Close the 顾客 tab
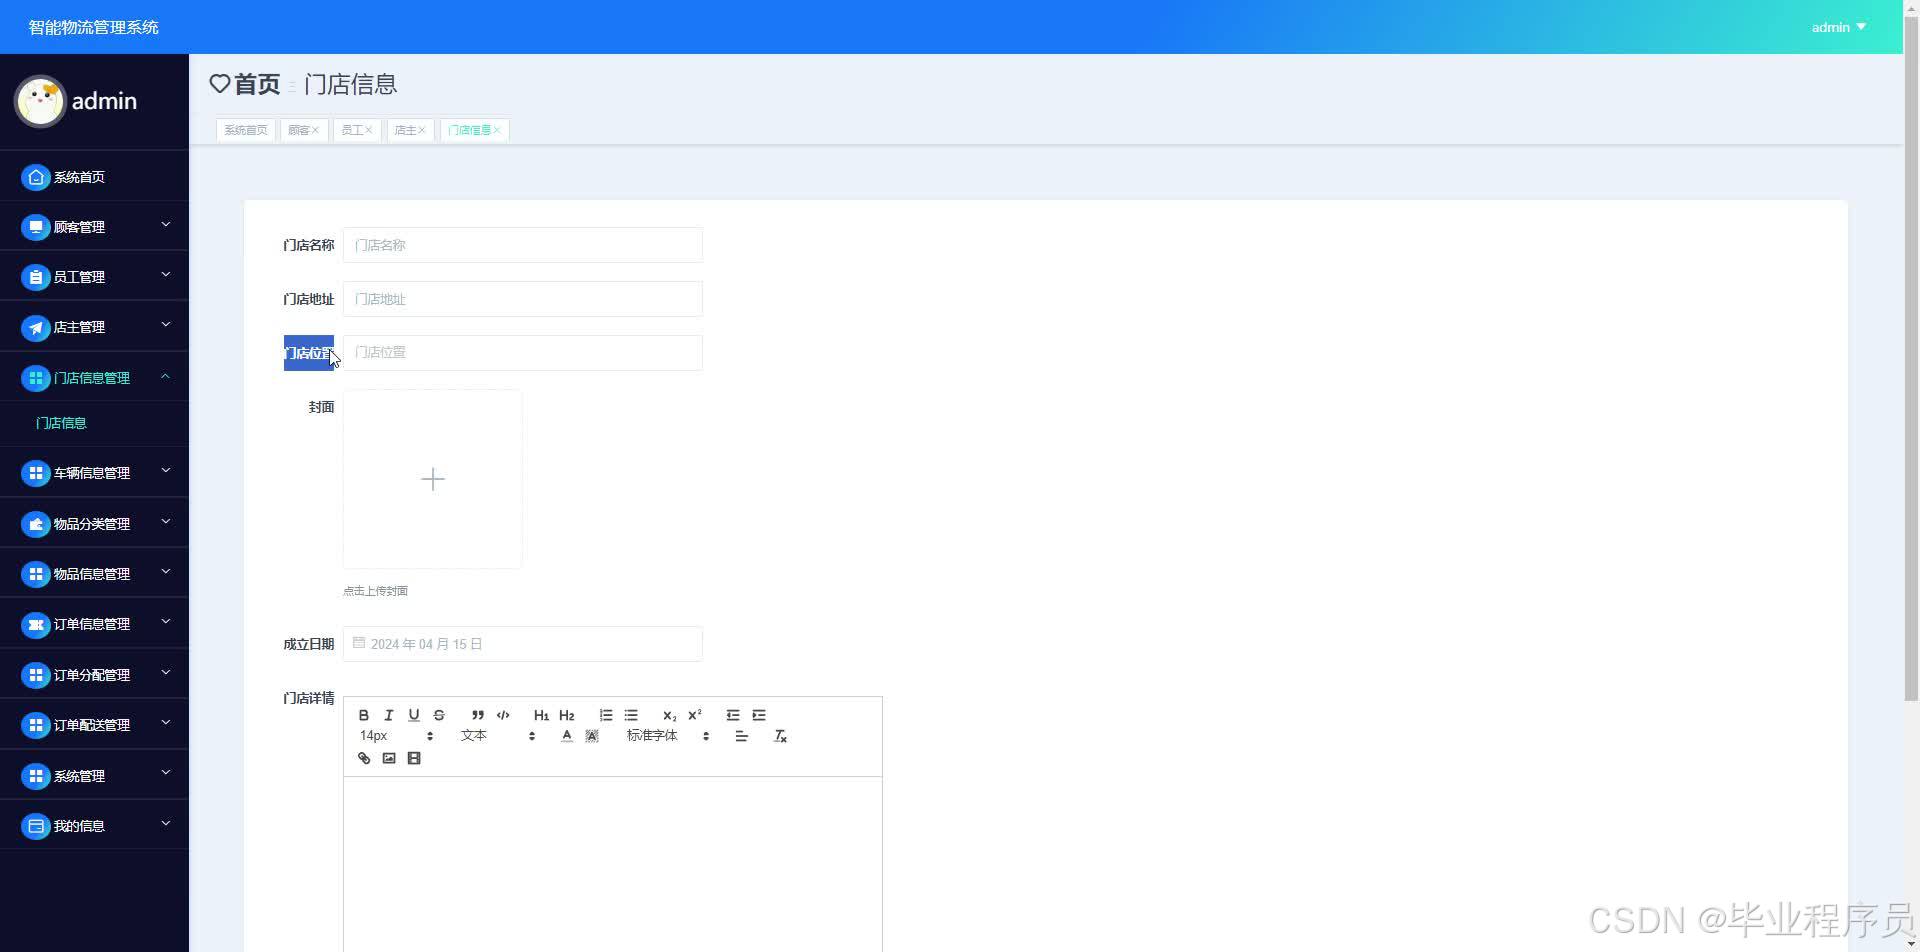The height and width of the screenshot is (952, 1920). [x=315, y=130]
